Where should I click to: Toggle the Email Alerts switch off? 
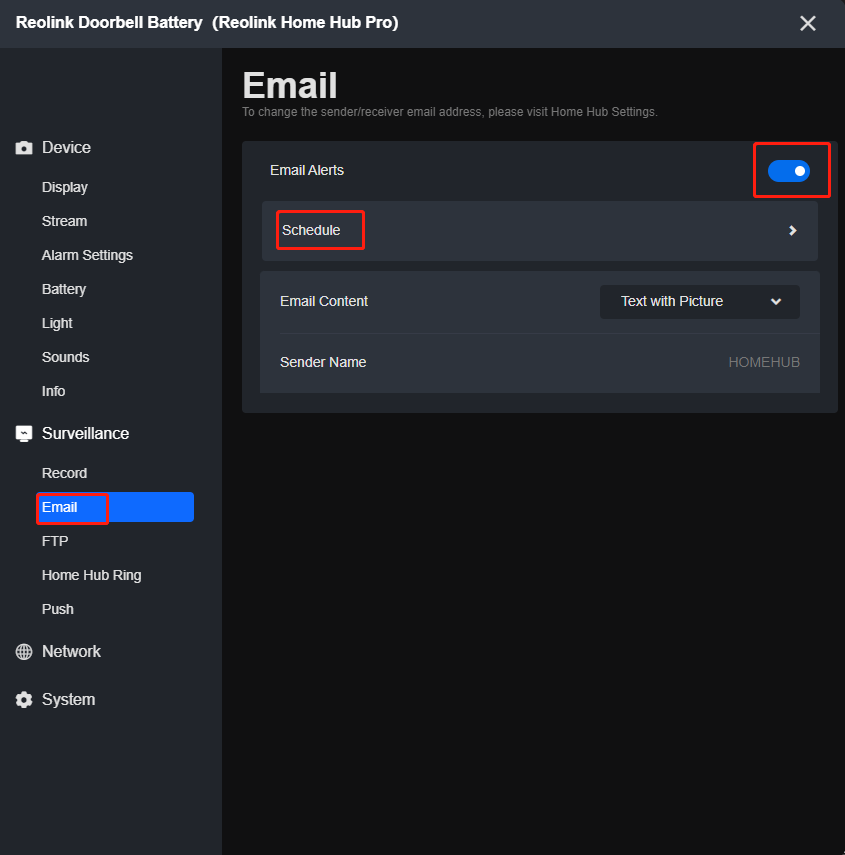point(788,171)
